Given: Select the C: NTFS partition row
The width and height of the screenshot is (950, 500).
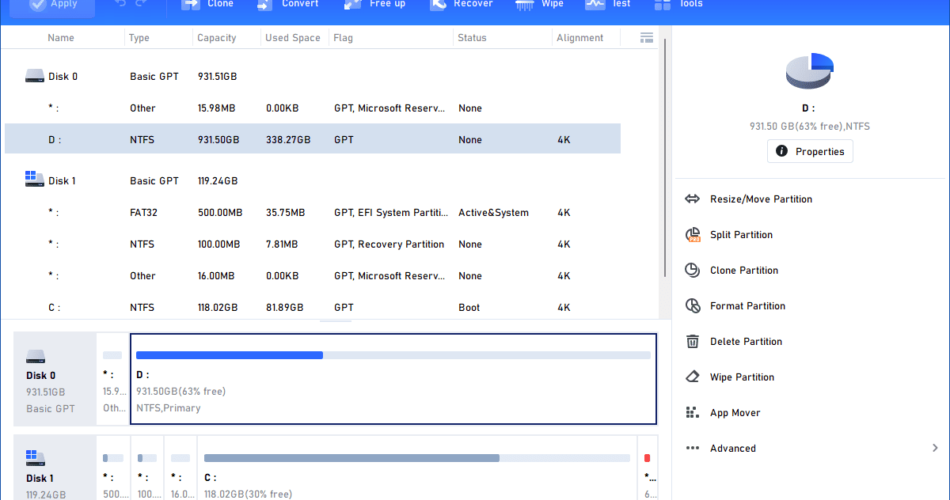Looking at the screenshot, I should (x=313, y=307).
